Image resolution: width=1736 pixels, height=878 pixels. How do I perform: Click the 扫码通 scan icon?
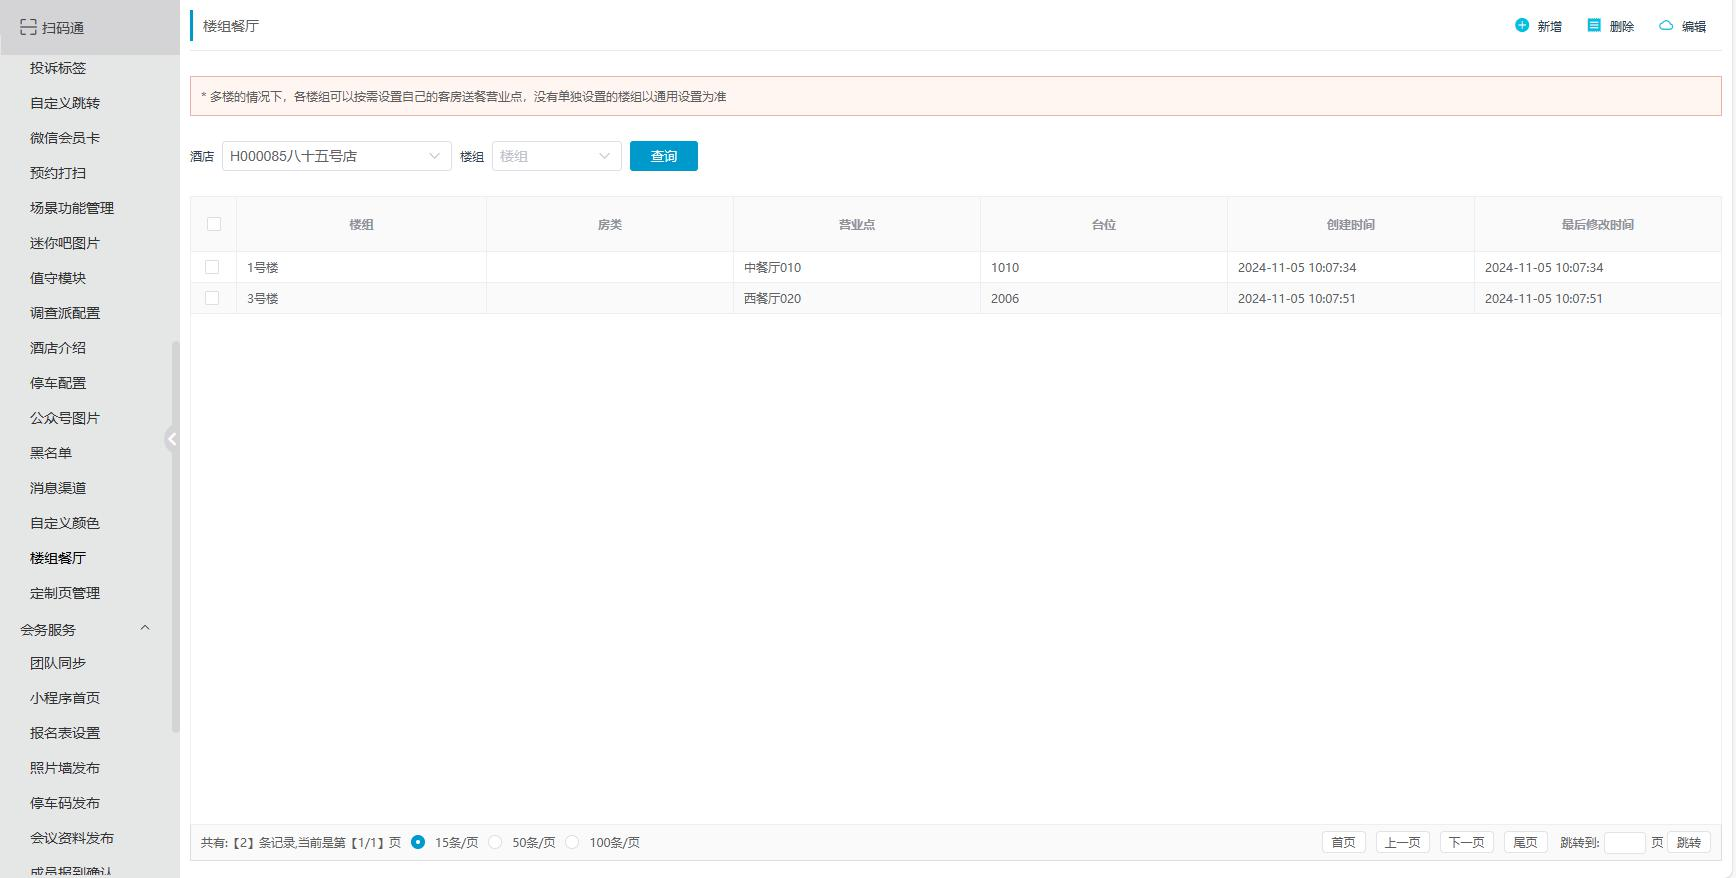click(28, 27)
